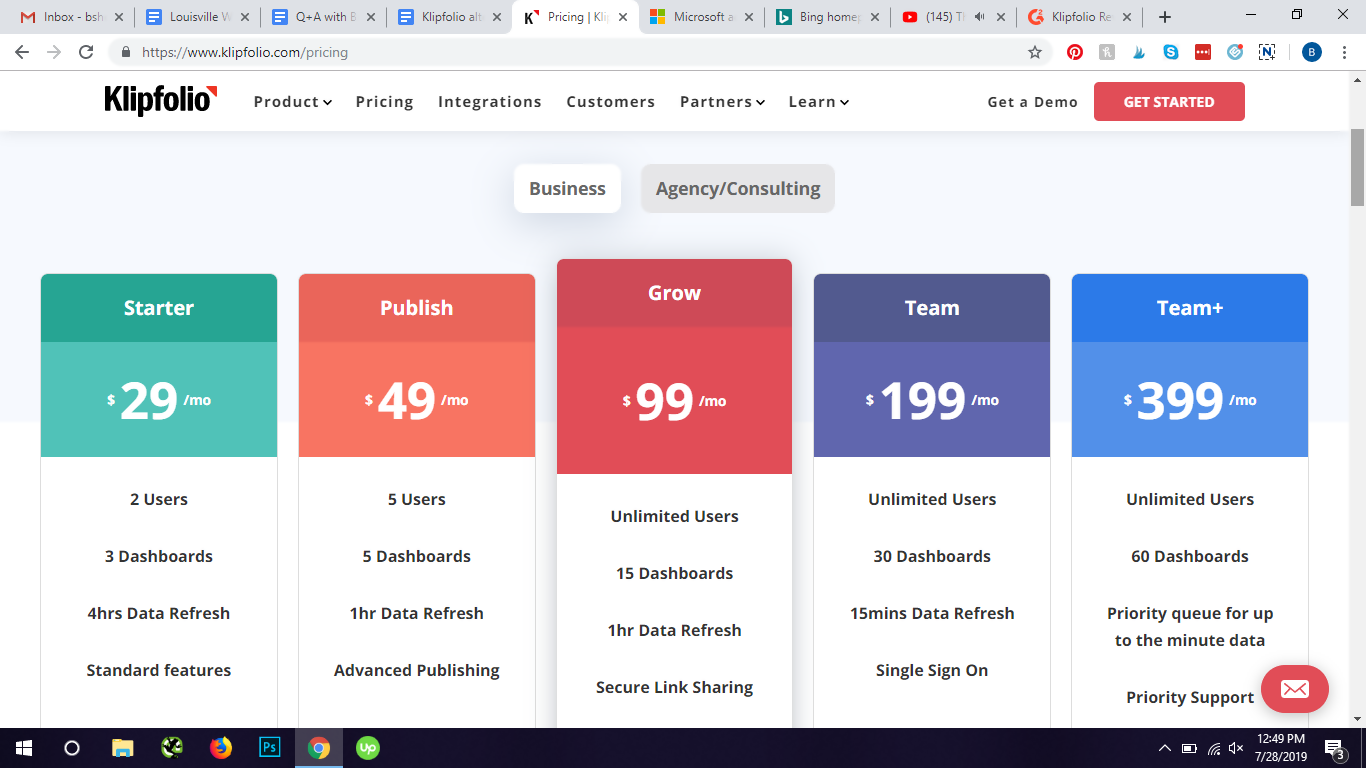1366x768 pixels.
Task: Go back to the previous page
Action: click(22, 52)
